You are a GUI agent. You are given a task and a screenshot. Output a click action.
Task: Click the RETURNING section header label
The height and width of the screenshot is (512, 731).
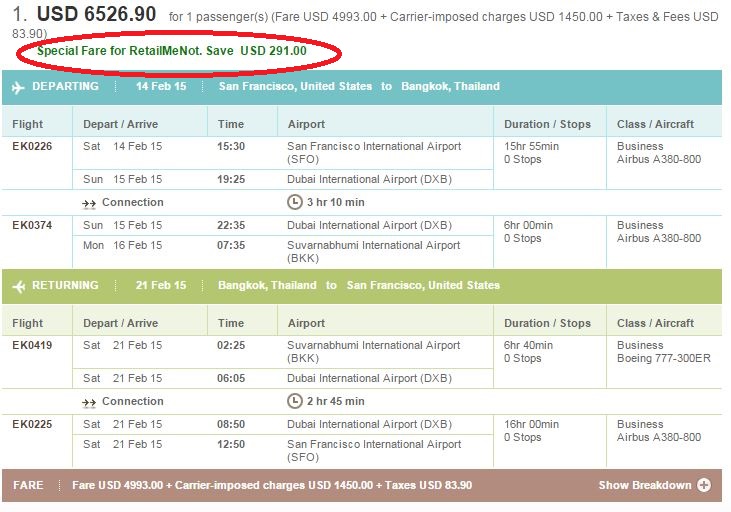pyautogui.click(x=66, y=285)
